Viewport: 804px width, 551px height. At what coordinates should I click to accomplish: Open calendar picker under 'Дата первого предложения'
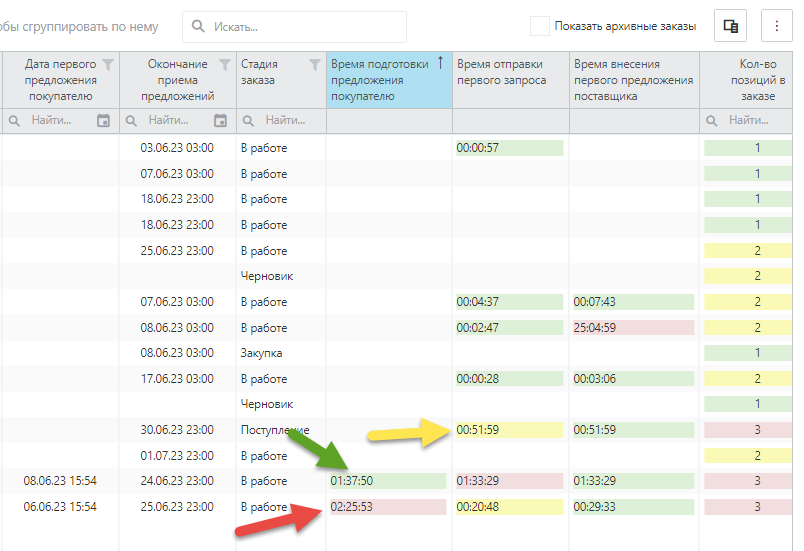[103, 121]
